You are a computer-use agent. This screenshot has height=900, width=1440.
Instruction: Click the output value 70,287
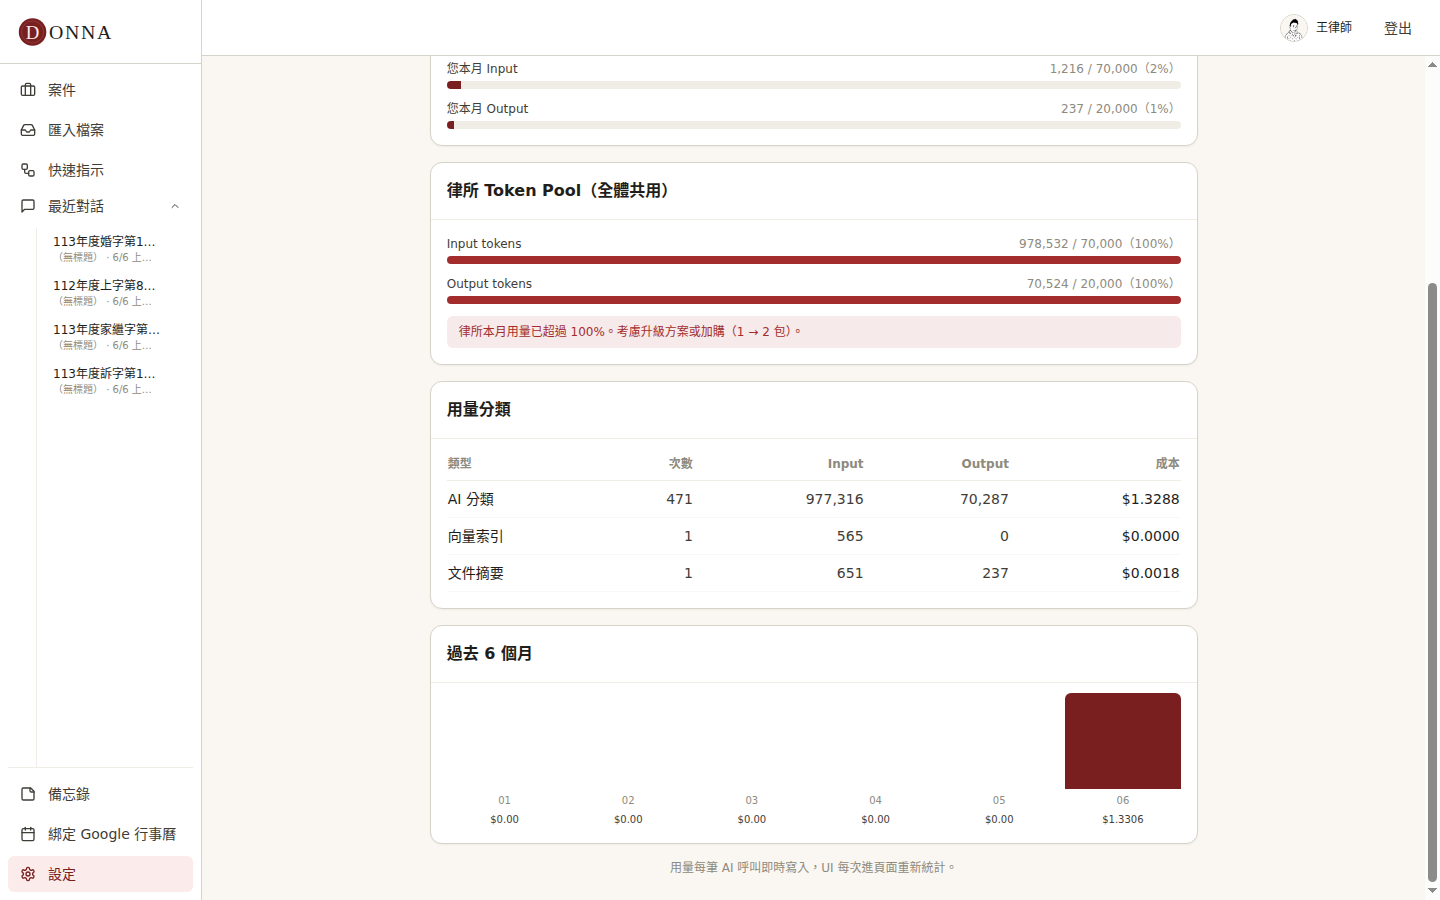point(984,499)
